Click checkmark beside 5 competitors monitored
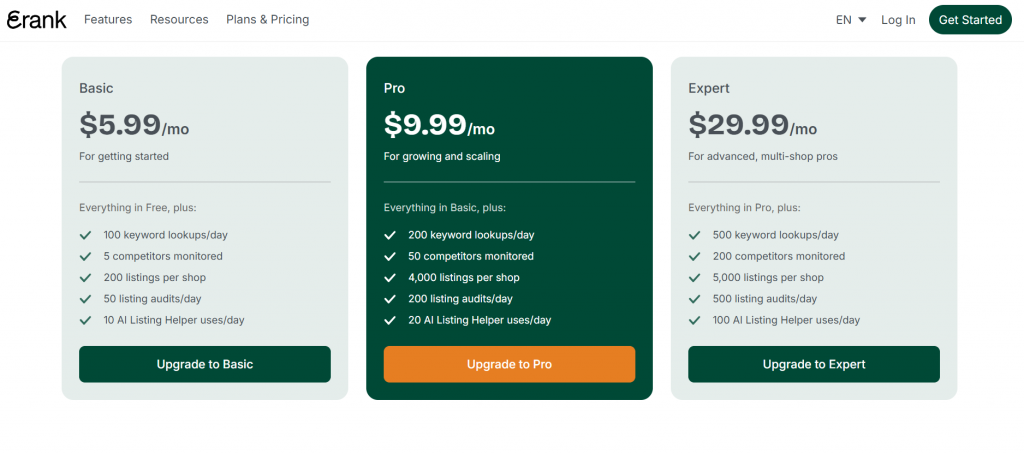Viewport: 1024px width, 454px height. [85, 257]
